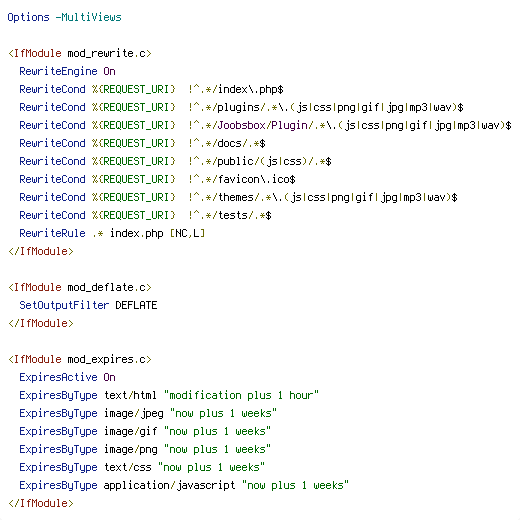This screenshot has height=520, width=520.
Task: Click the image/jpeg expires type text
Action: tap(134, 413)
